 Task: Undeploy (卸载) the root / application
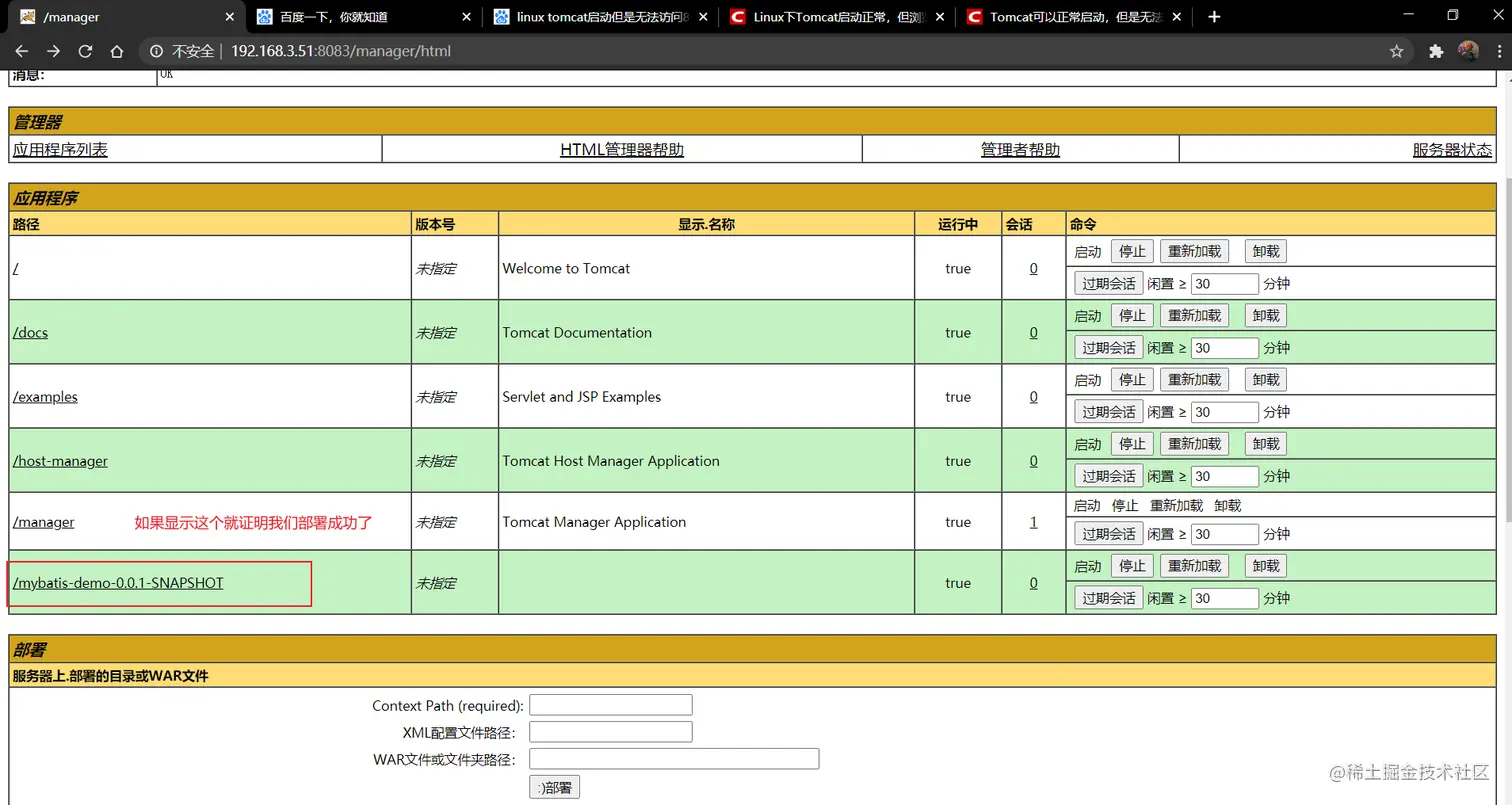(x=1266, y=251)
